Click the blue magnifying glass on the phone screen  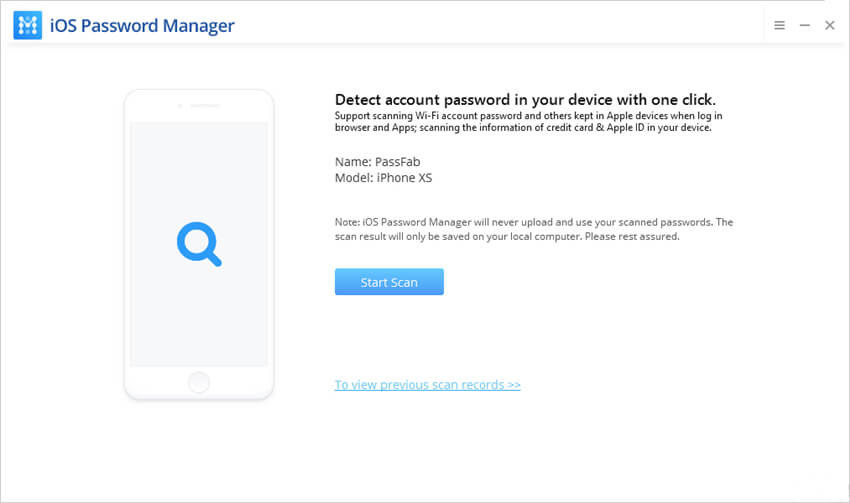pyautogui.click(x=199, y=244)
